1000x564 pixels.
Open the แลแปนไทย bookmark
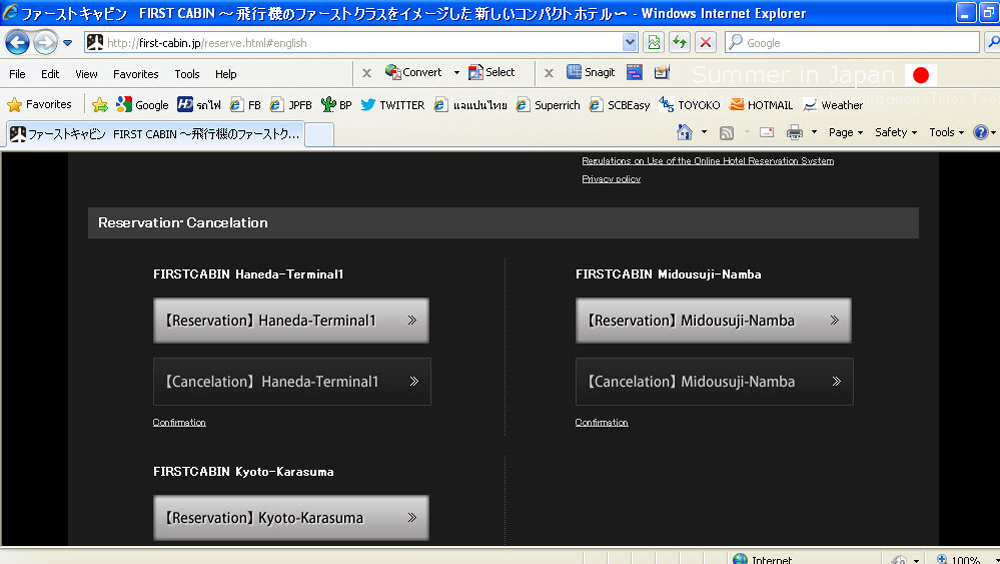[x=471, y=105]
